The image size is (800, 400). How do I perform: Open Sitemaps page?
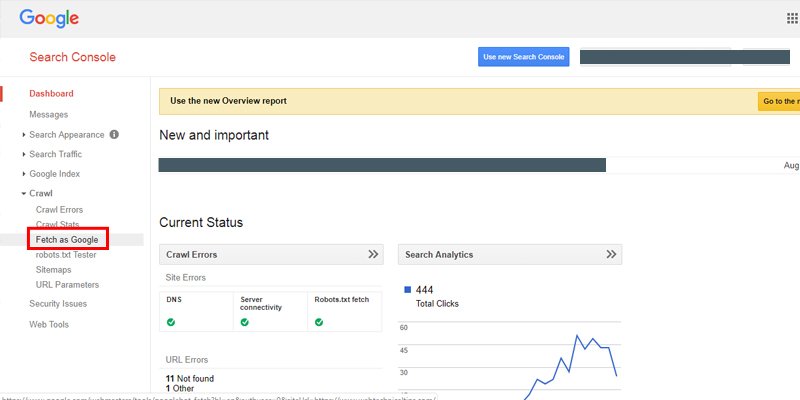tap(54, 269)
